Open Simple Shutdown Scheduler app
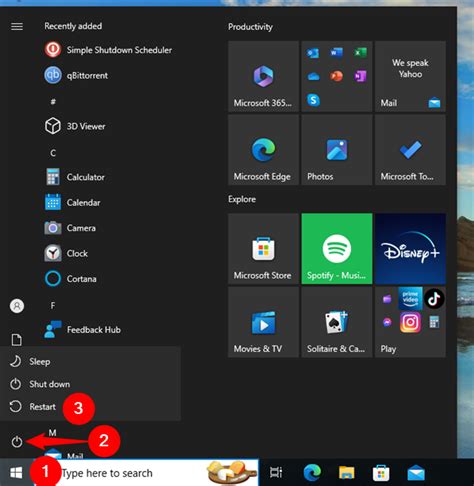Image resolution: width=474 pixels, height=486 pixels. (109, 50)
